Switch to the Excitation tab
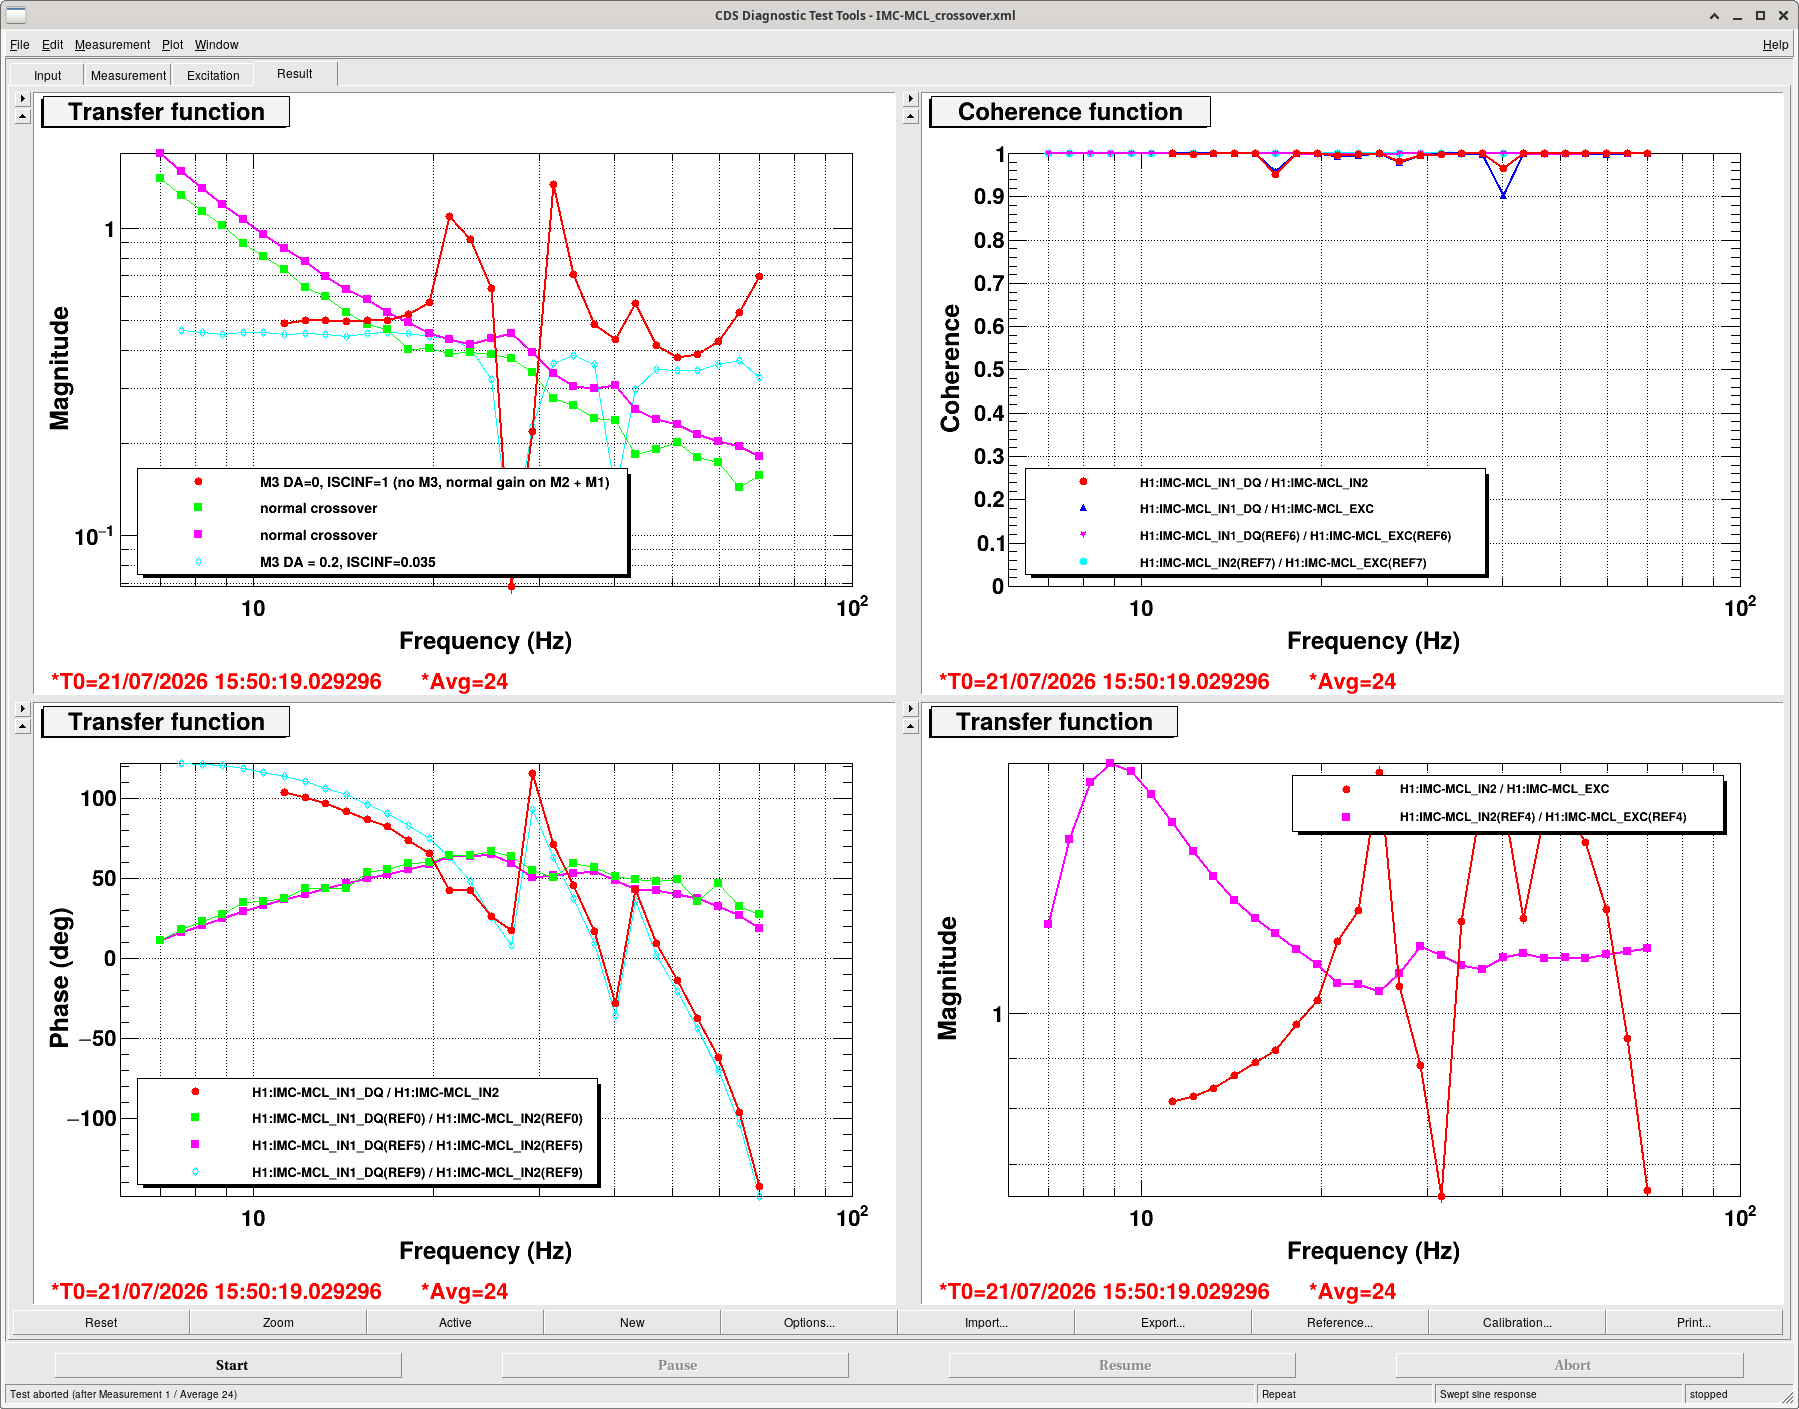This screenshot has width=1799, height=1409. click(x=213, y=76)
